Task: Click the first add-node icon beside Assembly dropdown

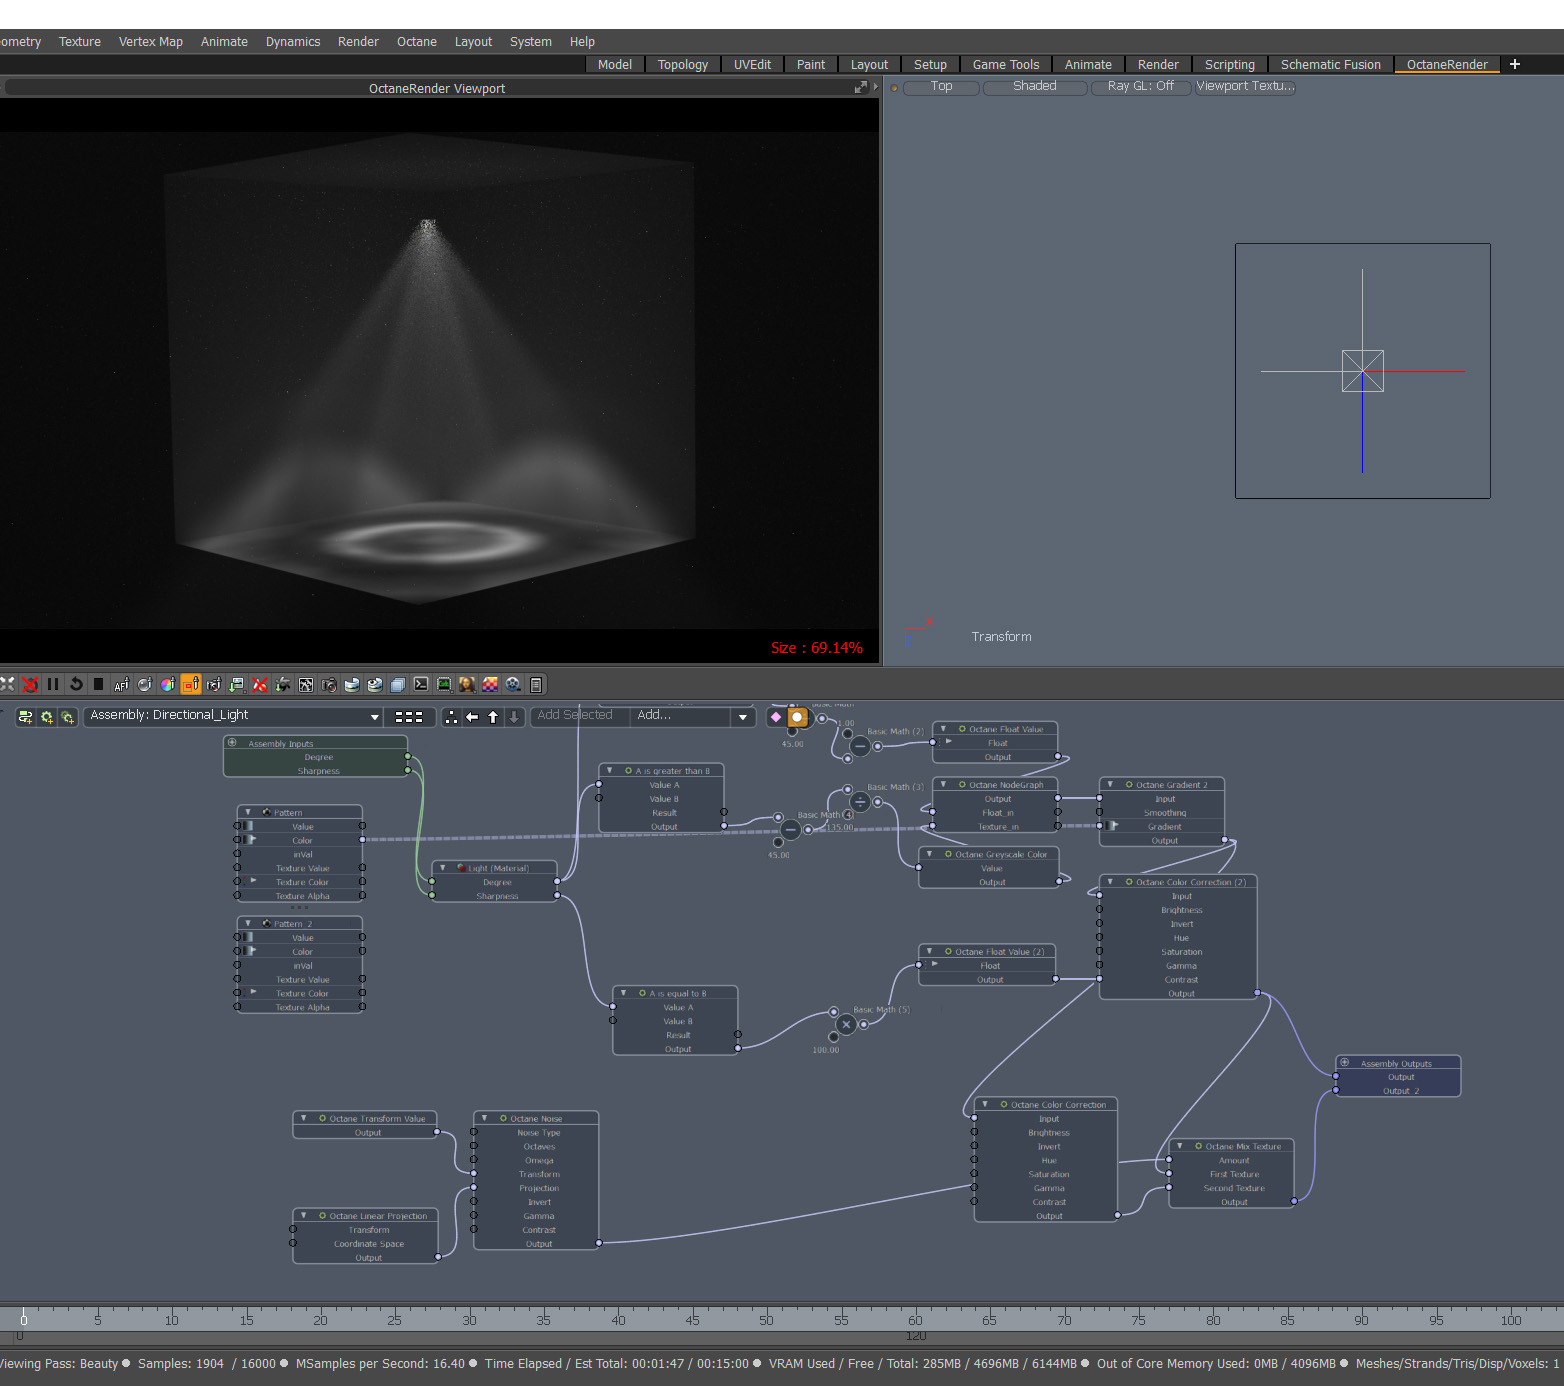Action: tap(25, 717)
